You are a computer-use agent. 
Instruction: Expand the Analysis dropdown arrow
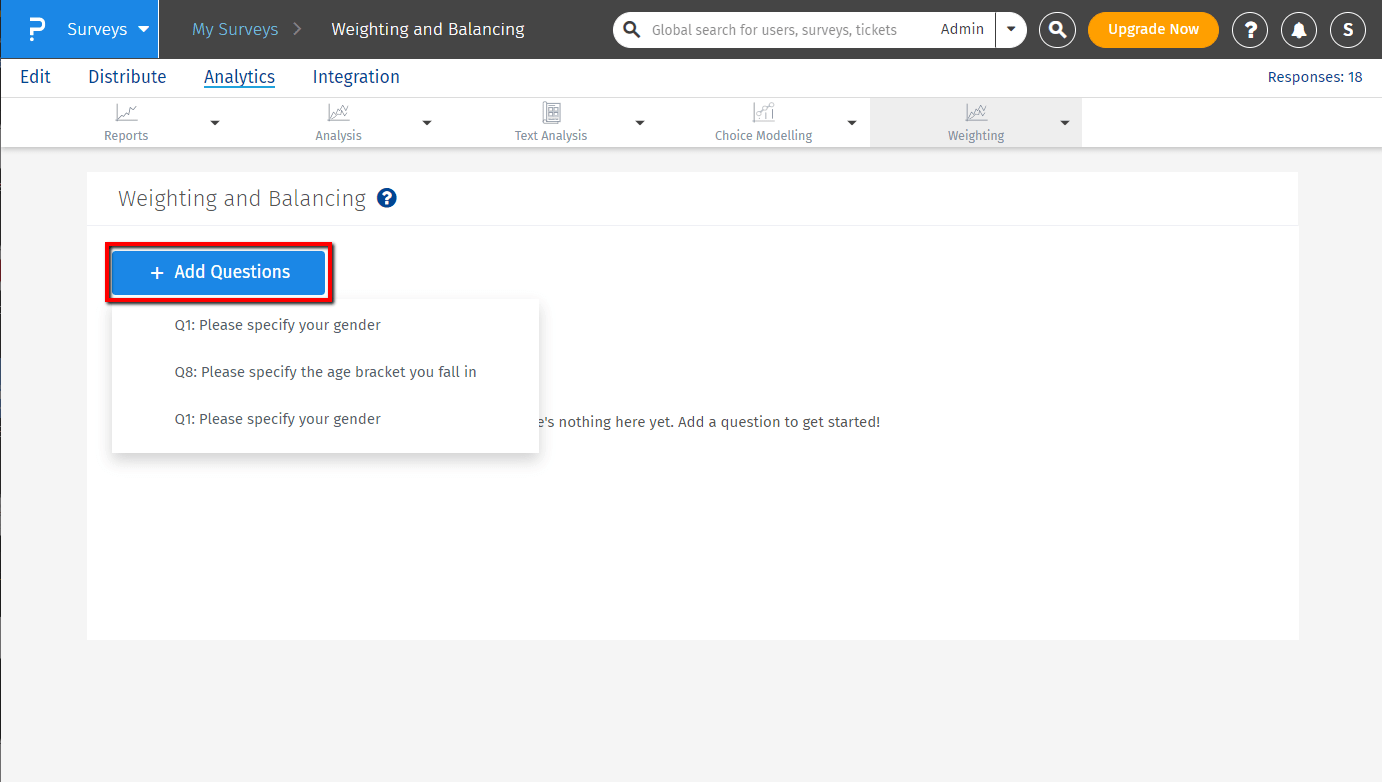click(427, 123)
